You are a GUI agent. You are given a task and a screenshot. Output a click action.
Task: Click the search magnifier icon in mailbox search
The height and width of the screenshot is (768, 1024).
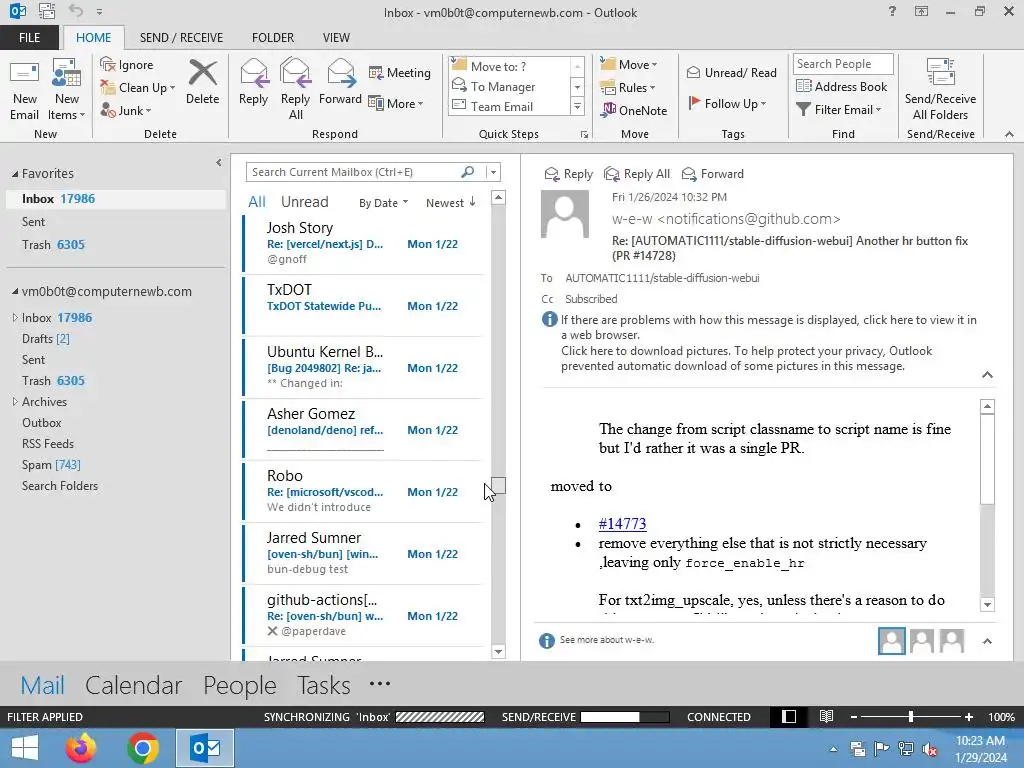point(468,172)
